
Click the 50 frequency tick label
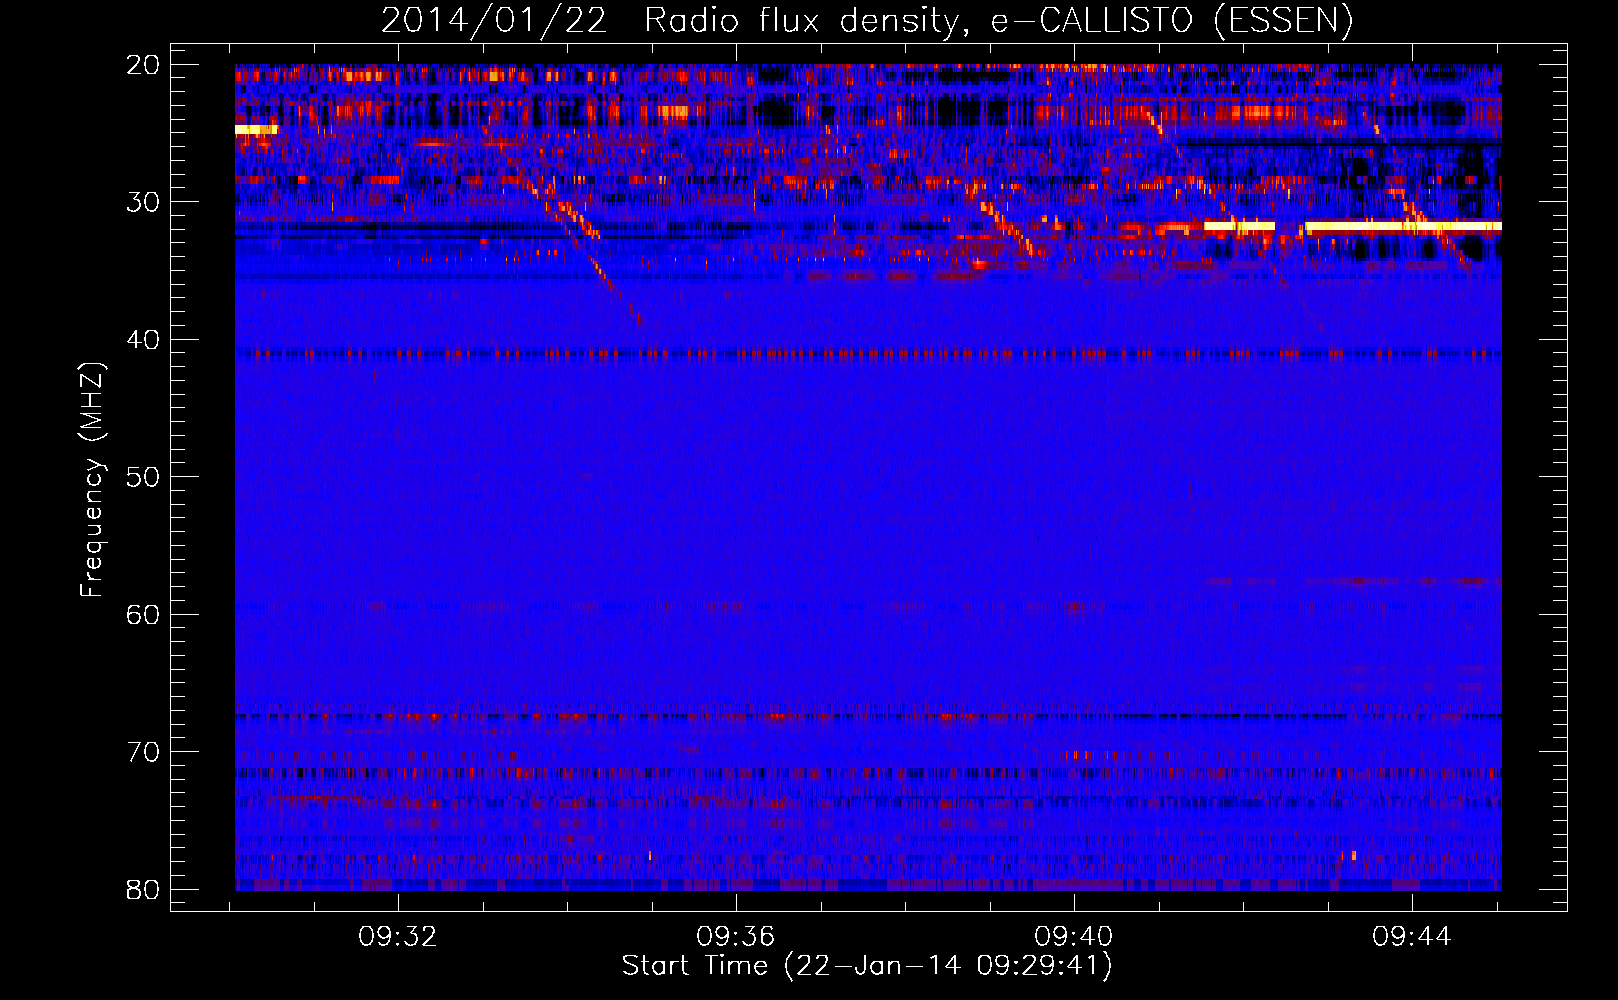pyautogui.click(x=143, y=477)
